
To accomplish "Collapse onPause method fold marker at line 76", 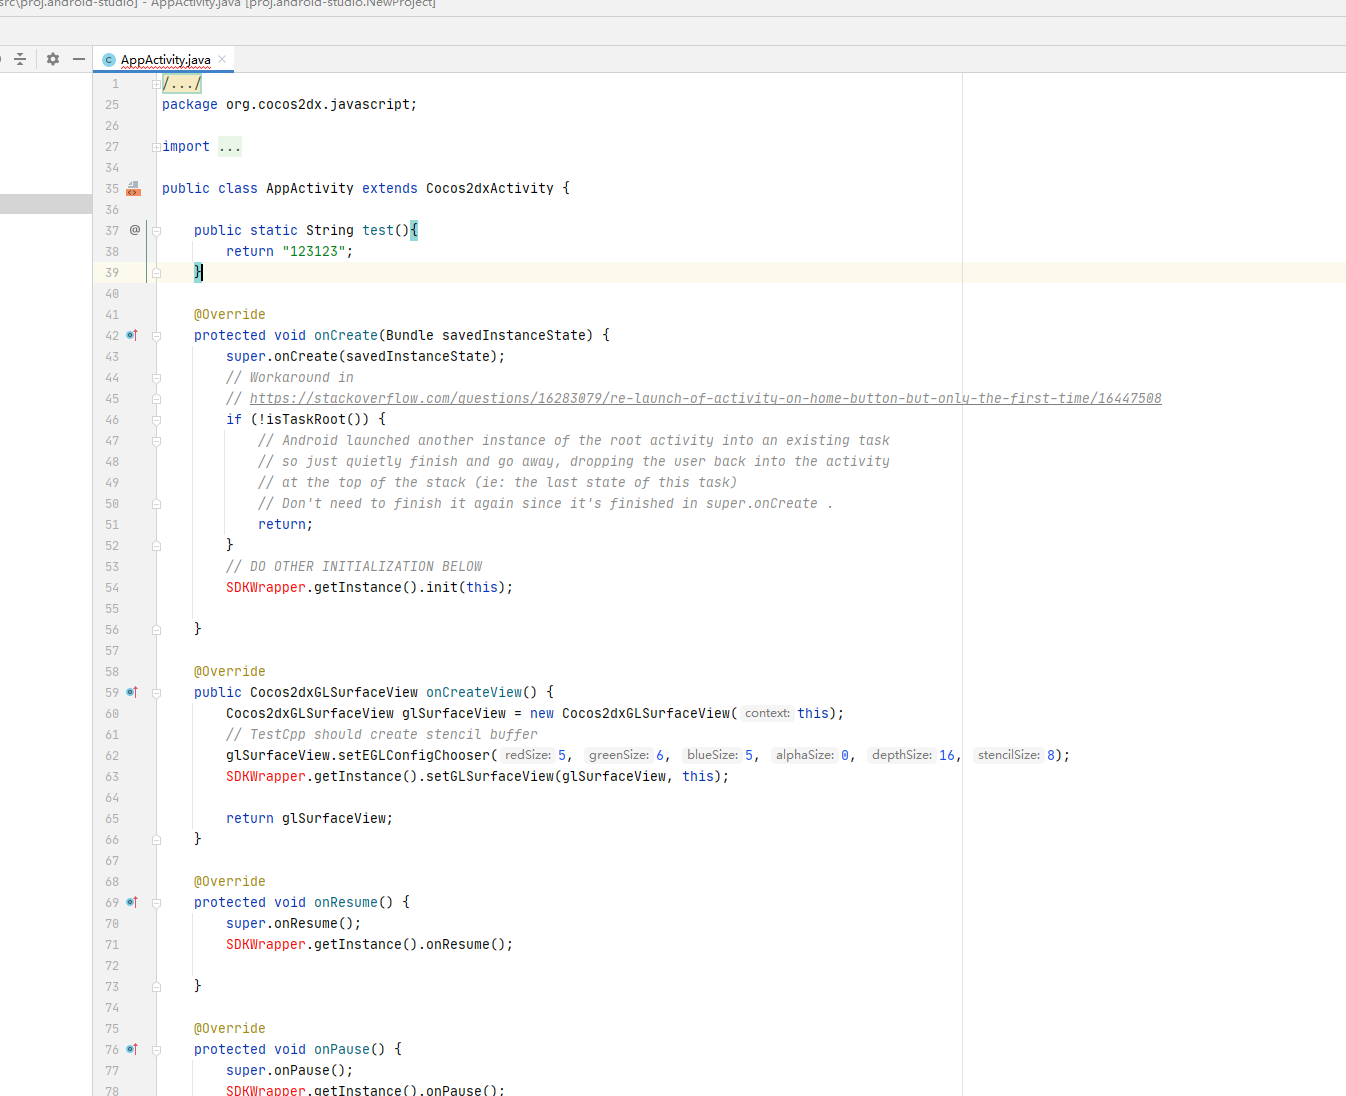I will tap(156, 1050).
